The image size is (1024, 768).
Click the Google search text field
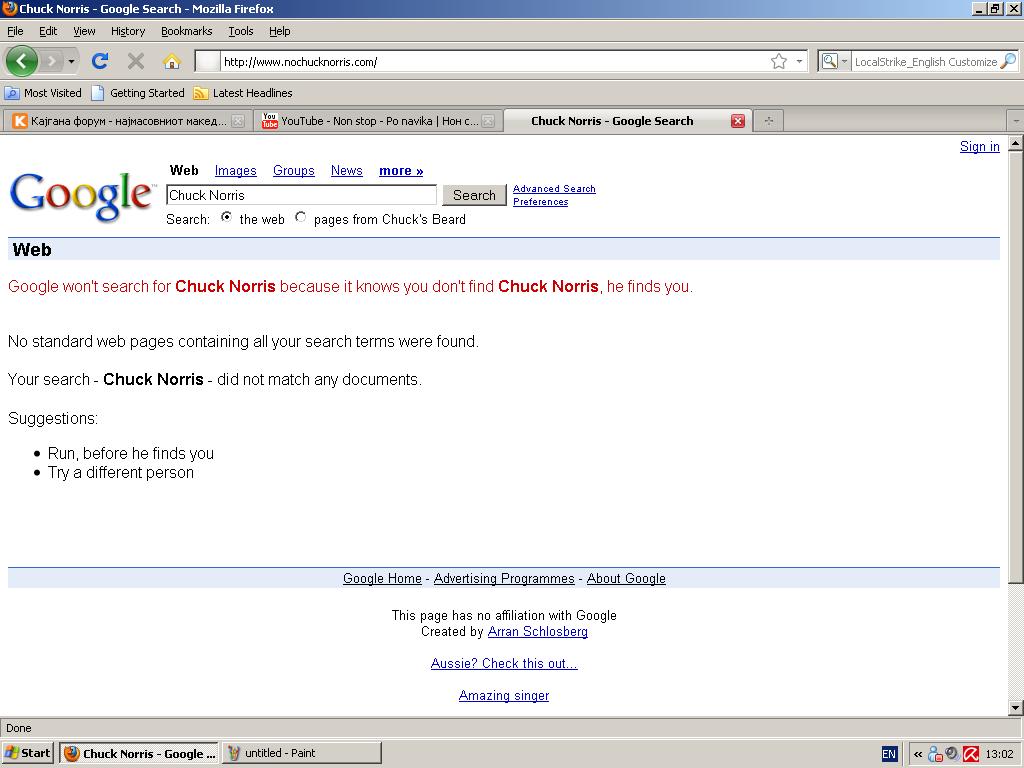(301, 195)
